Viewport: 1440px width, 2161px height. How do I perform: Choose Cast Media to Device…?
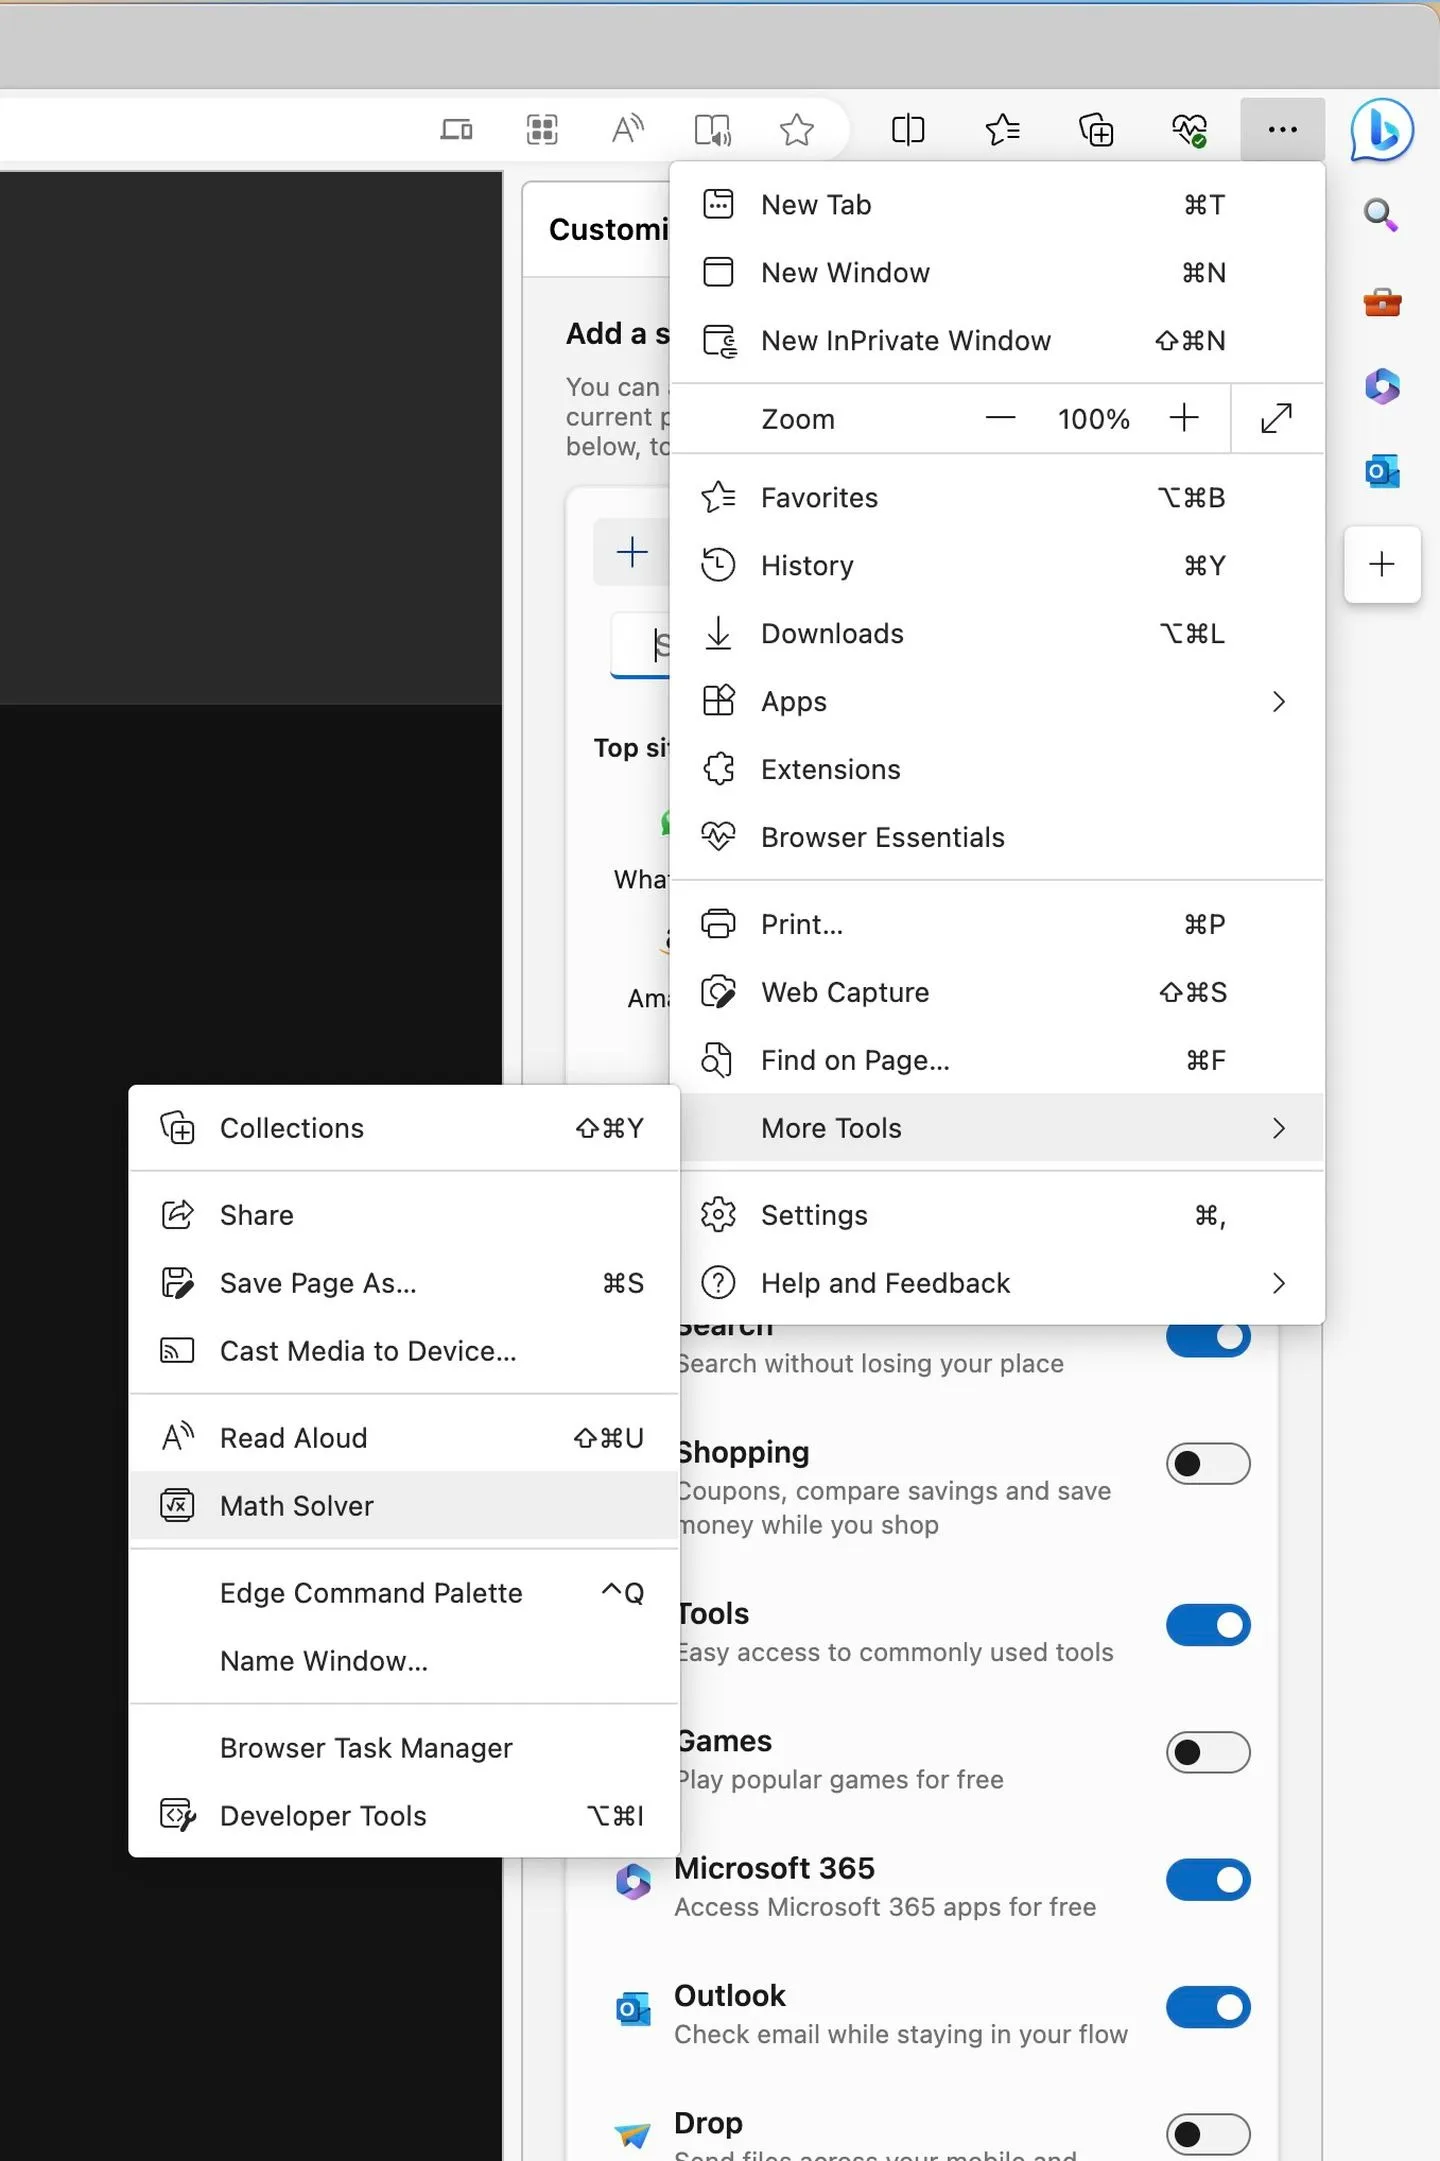(404, 1351)
